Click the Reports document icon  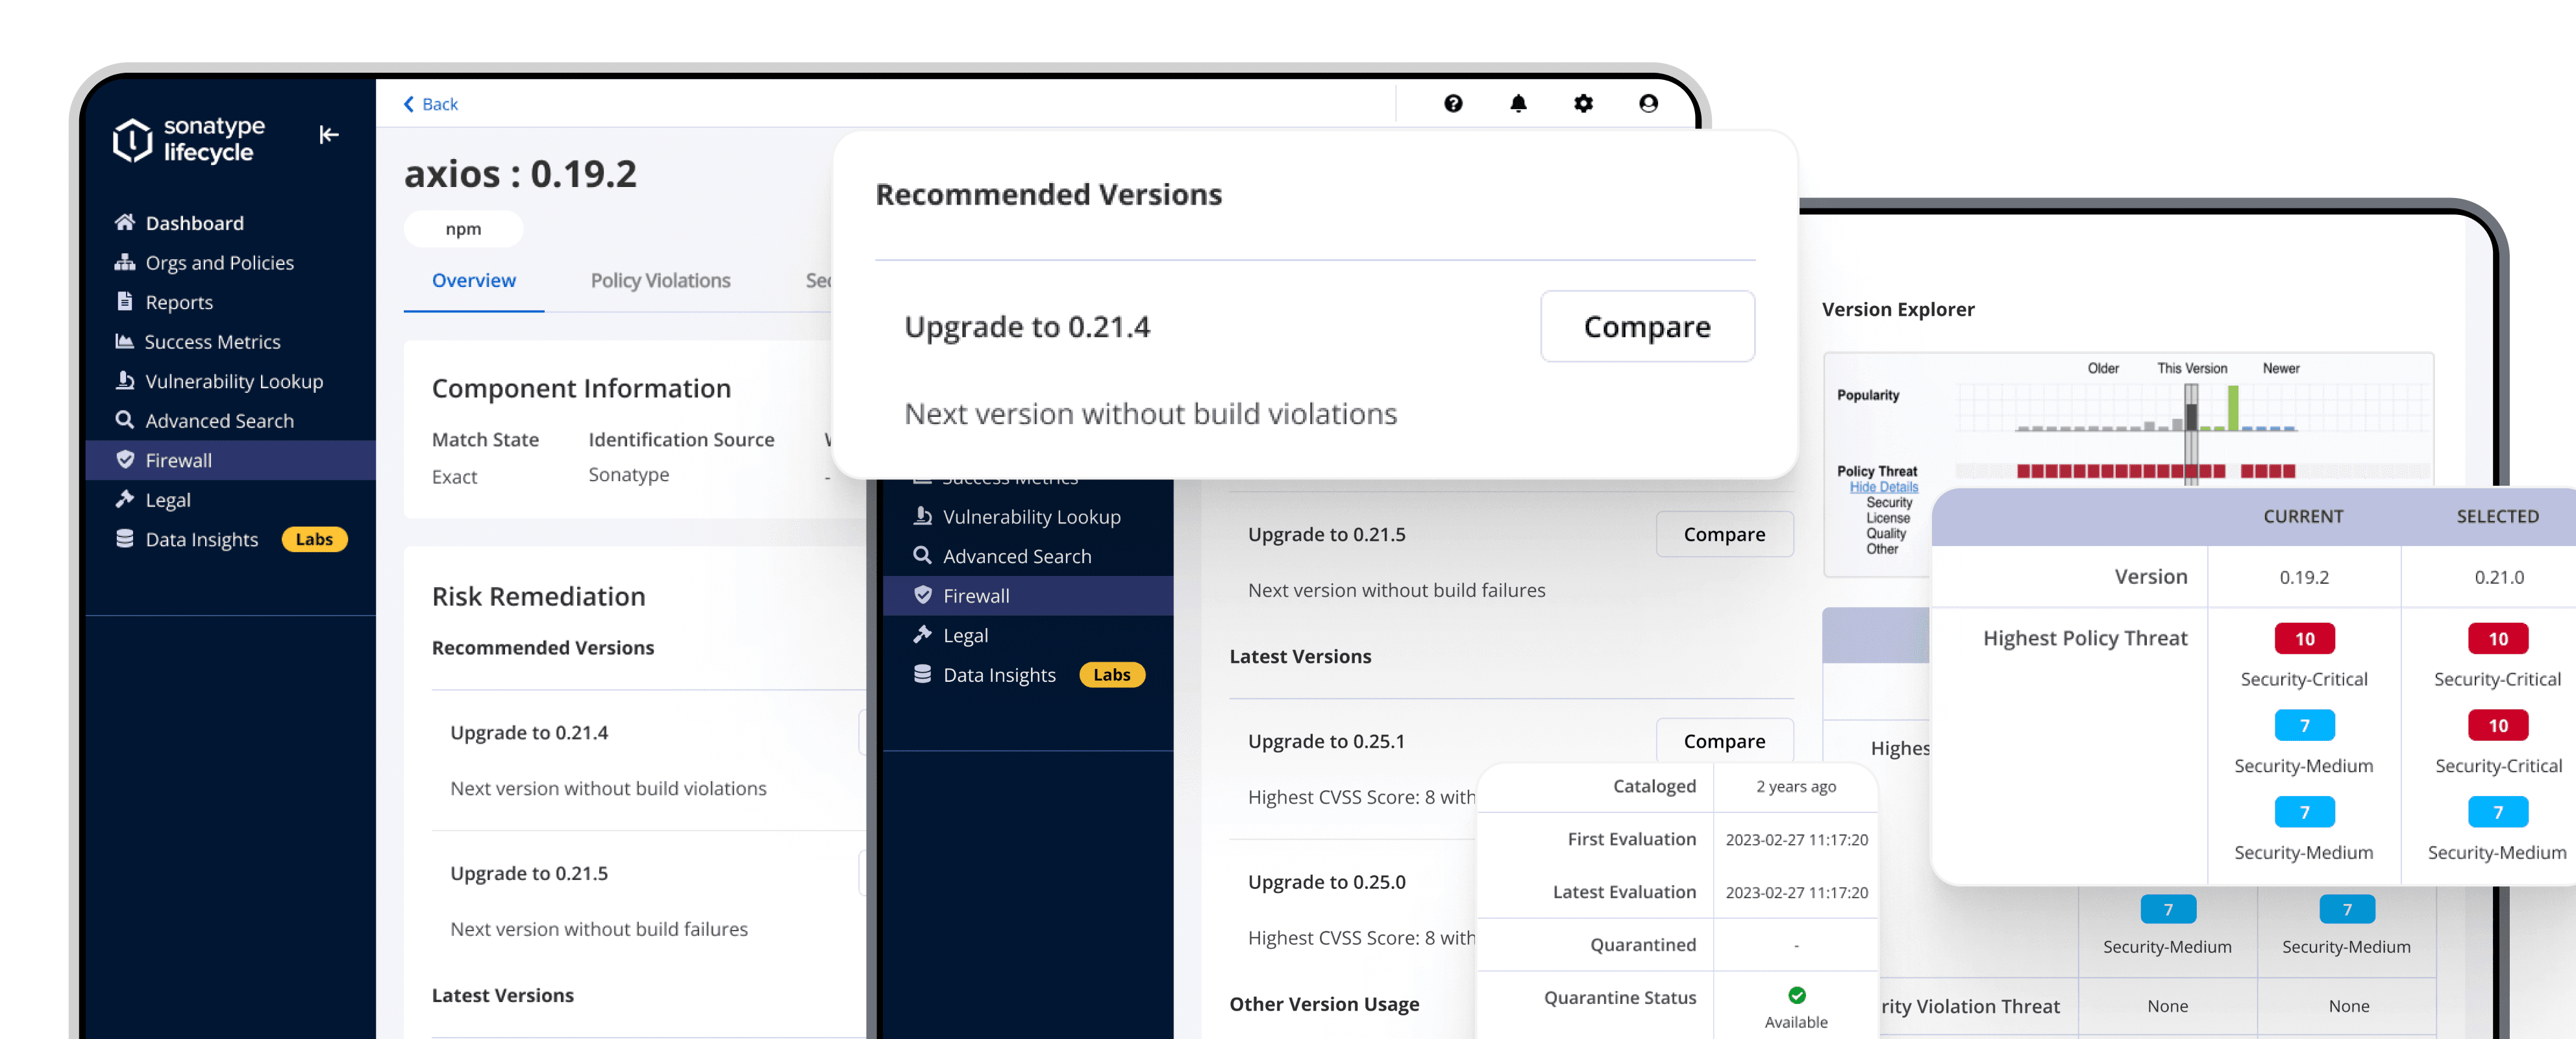[124, 301]
